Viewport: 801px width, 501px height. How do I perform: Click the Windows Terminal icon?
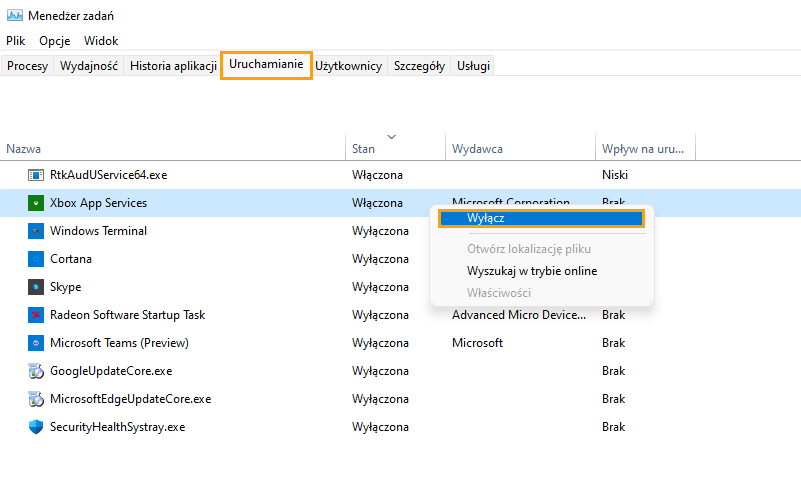click(36, 231)
